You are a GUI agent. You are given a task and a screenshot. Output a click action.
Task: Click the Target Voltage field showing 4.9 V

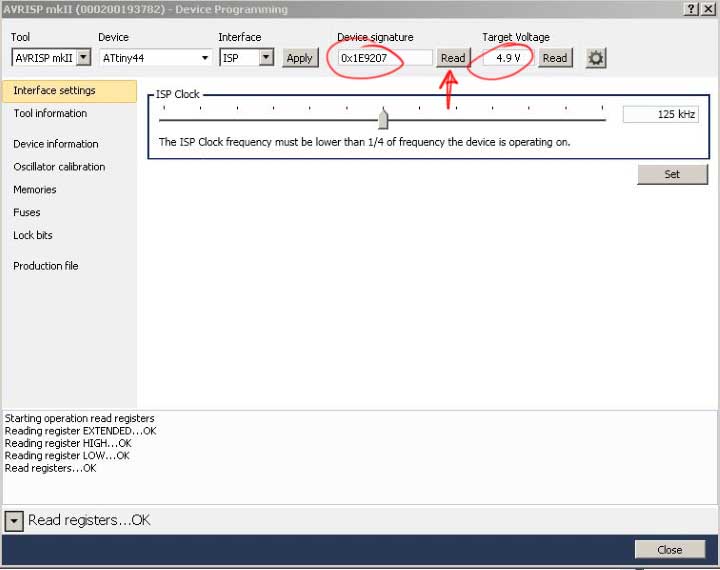point(508,58)
